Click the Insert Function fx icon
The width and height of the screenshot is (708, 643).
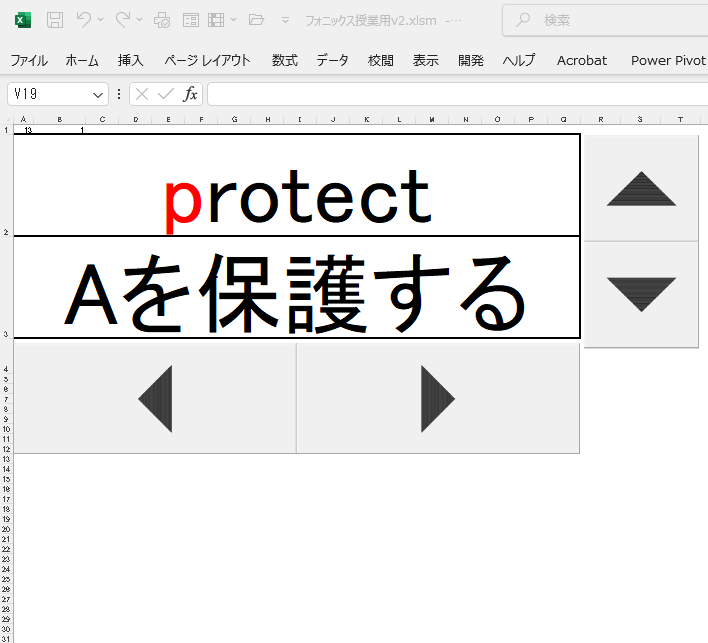click(190, 94)
